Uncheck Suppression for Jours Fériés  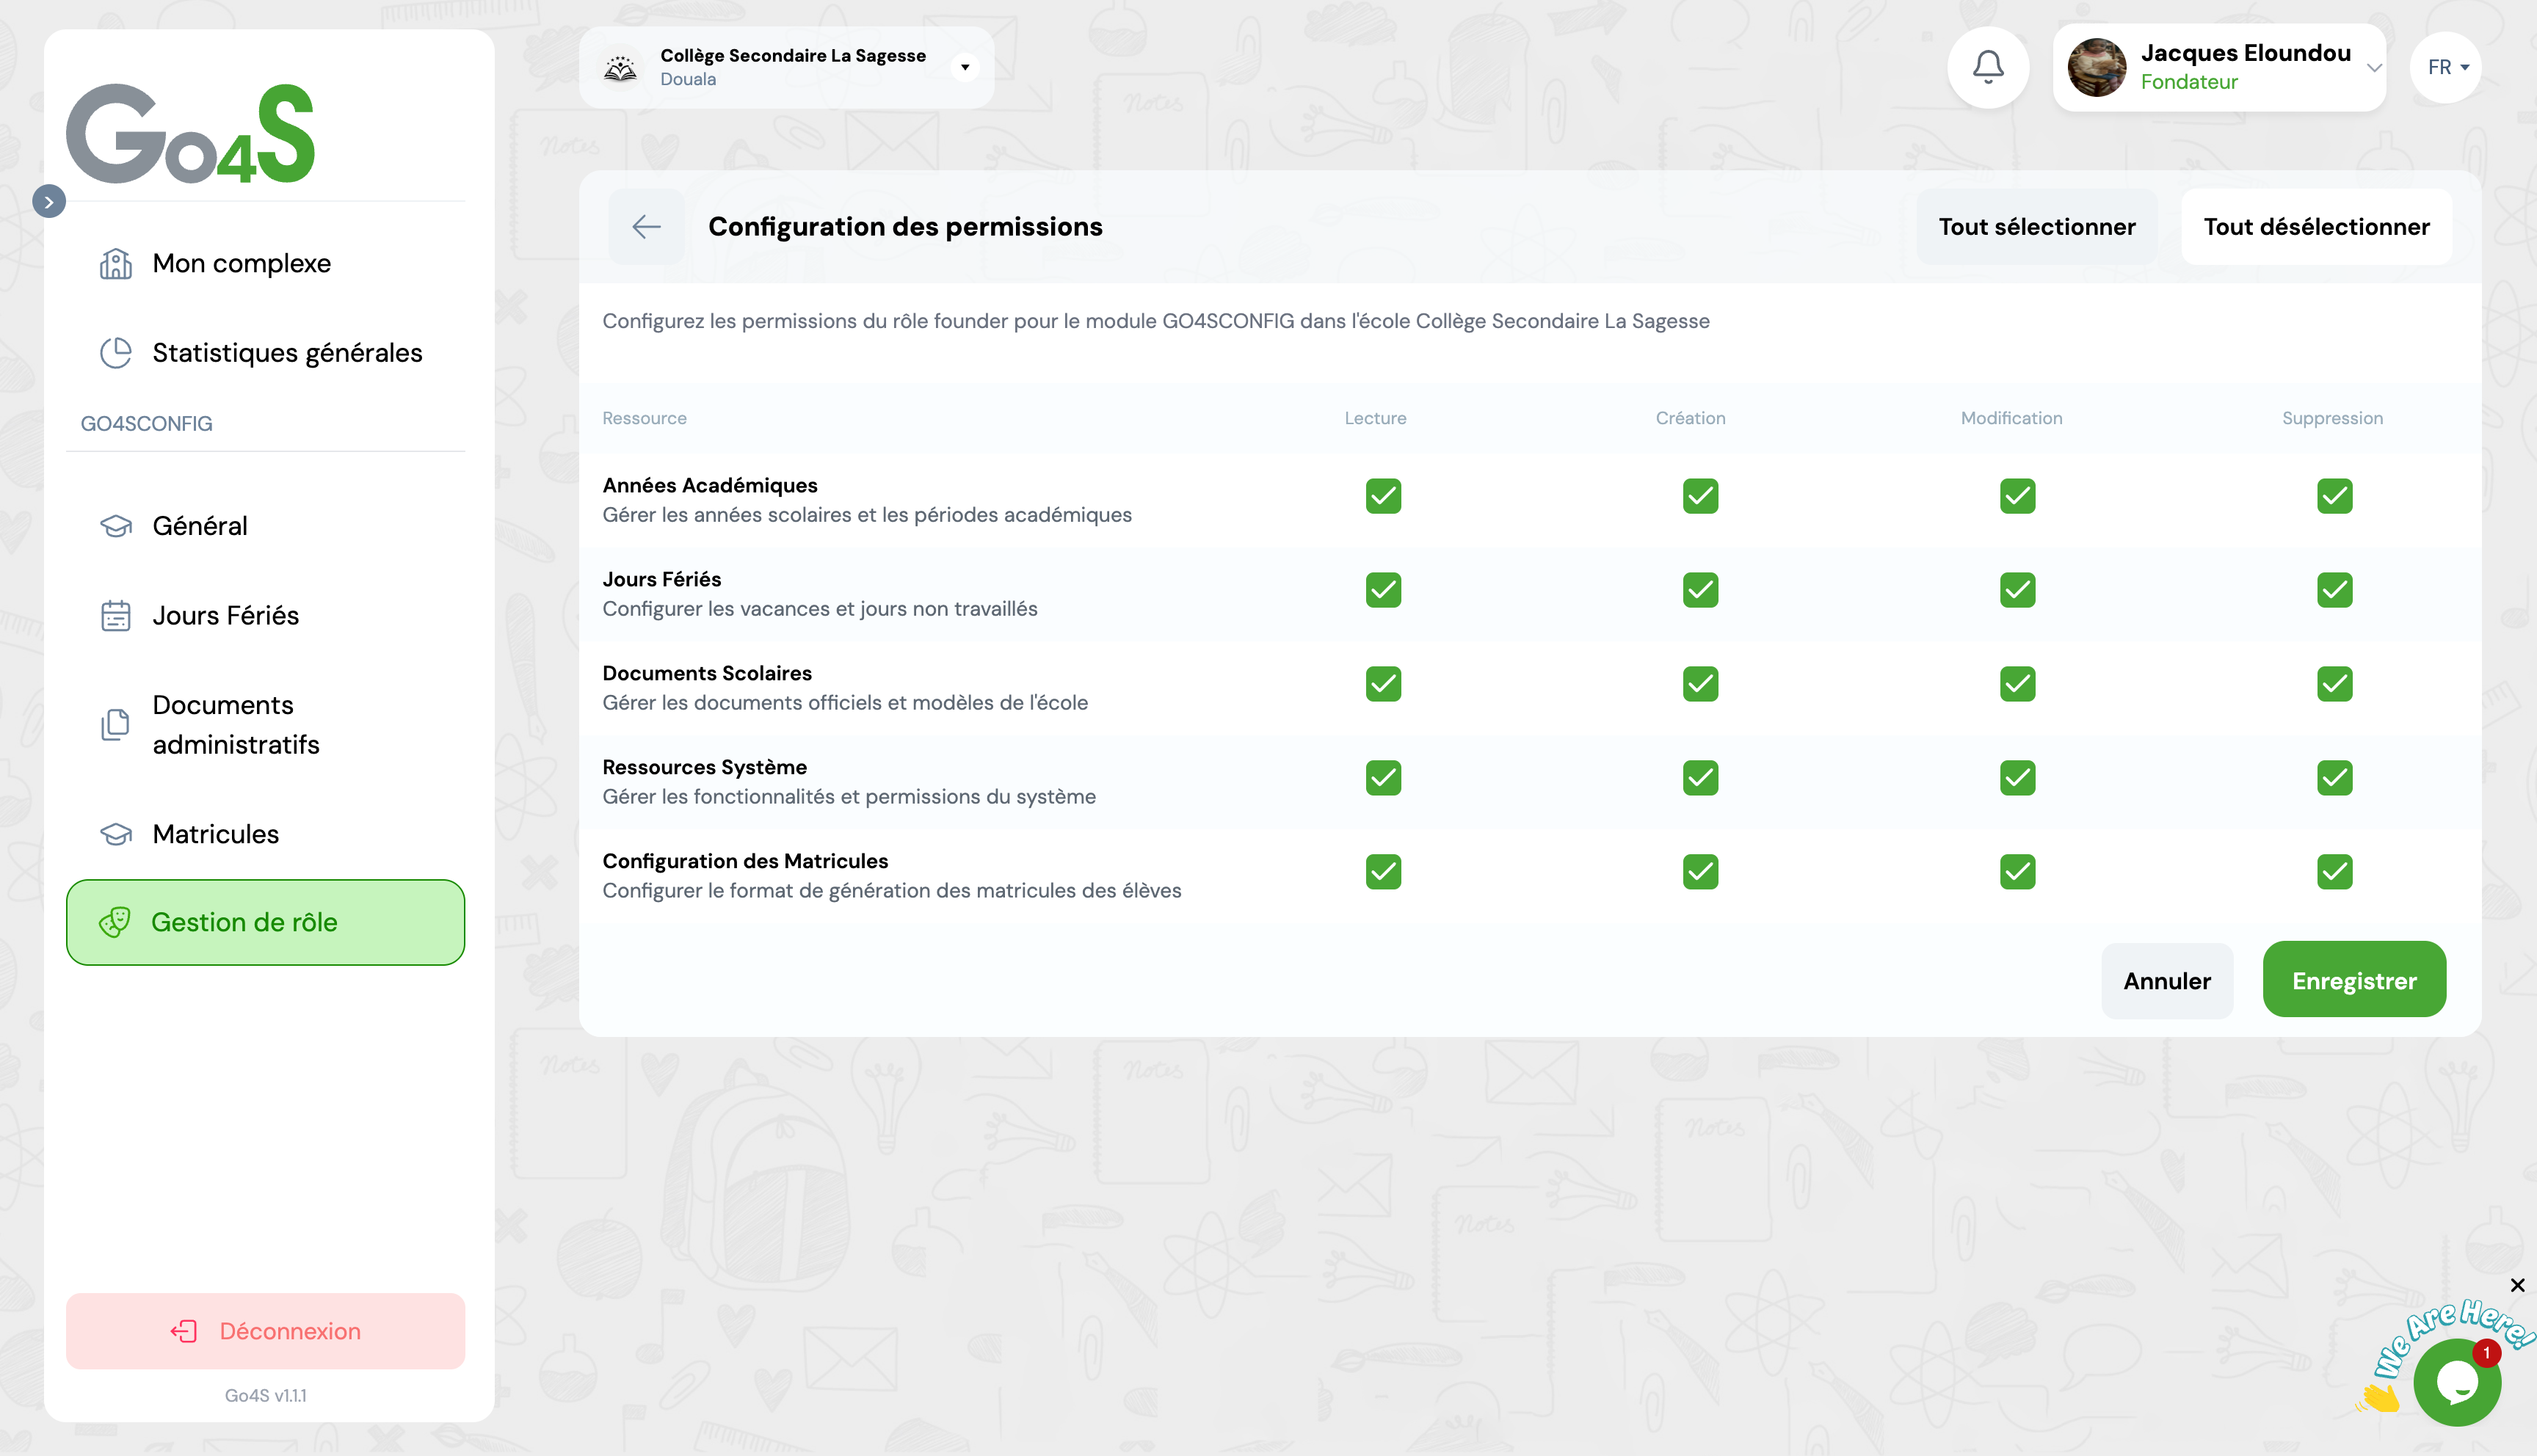coord(2334,590)
